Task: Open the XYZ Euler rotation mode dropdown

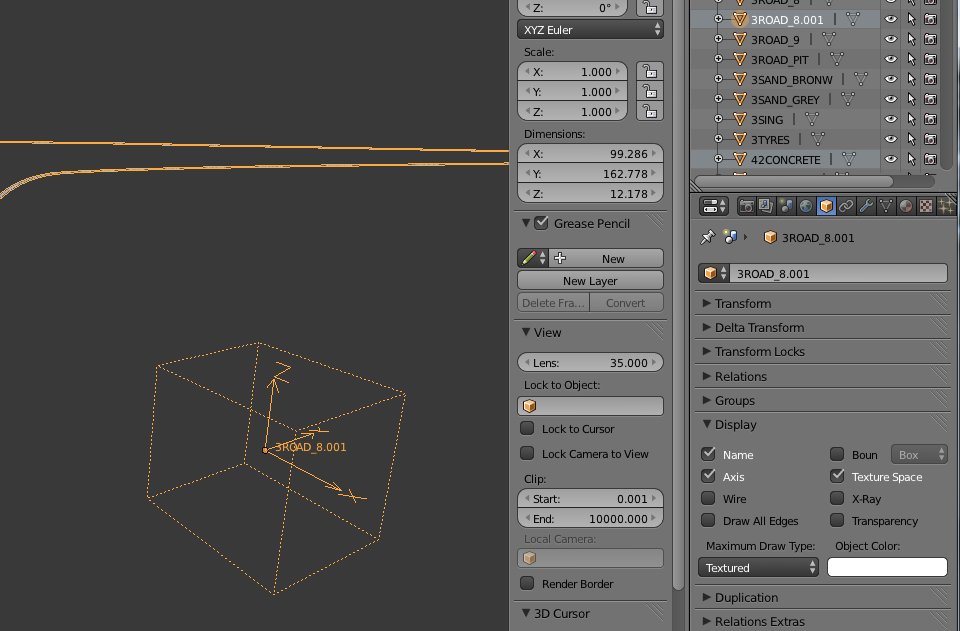Action: point(590,29)
